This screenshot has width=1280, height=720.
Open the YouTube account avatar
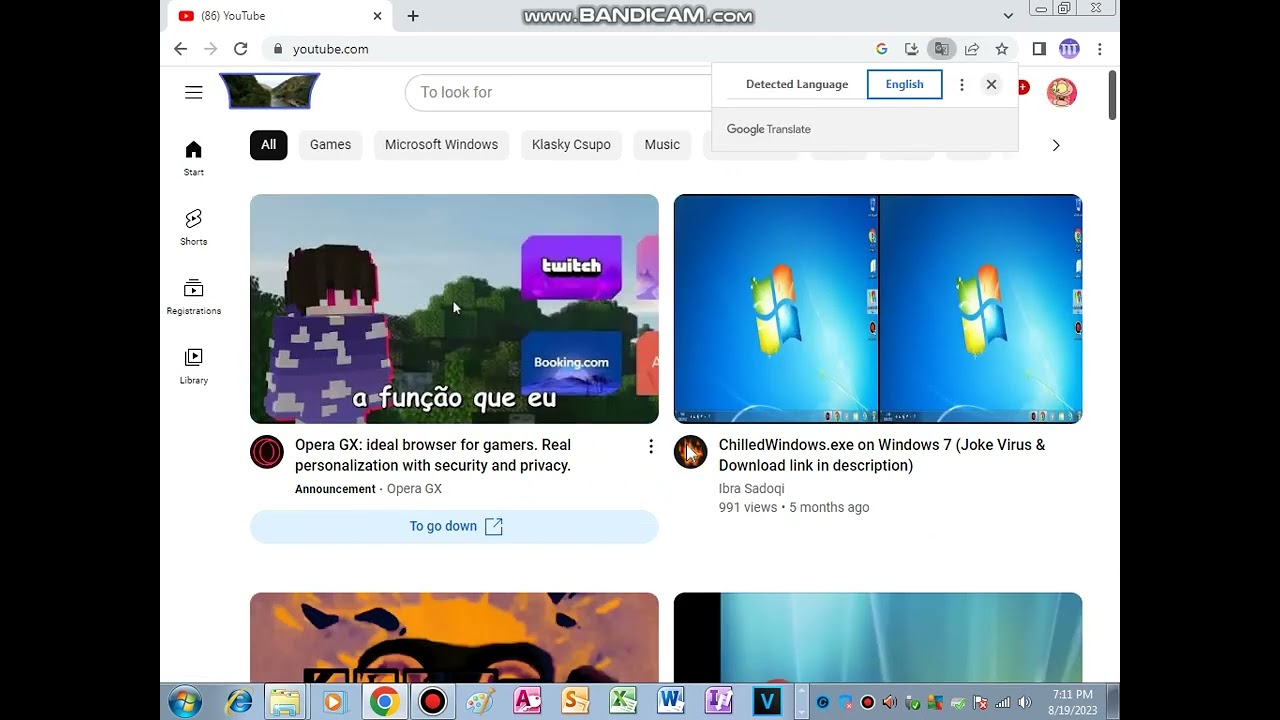click(1062, 92)
